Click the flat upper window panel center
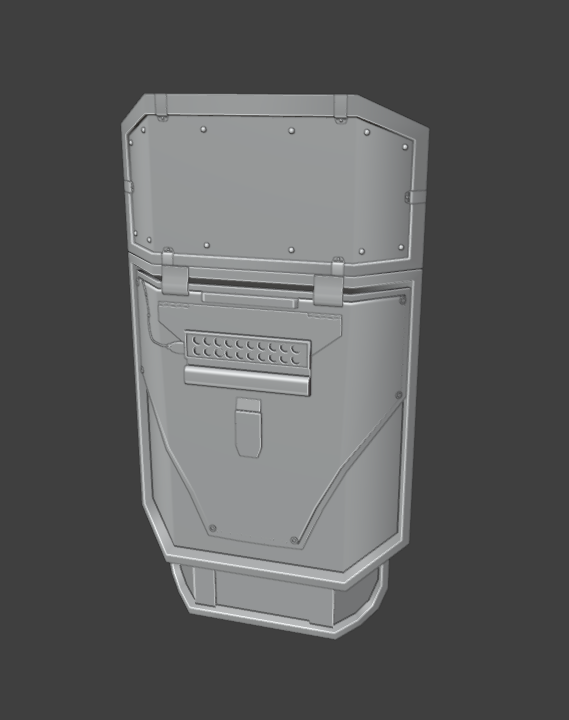 click(269, 189)
